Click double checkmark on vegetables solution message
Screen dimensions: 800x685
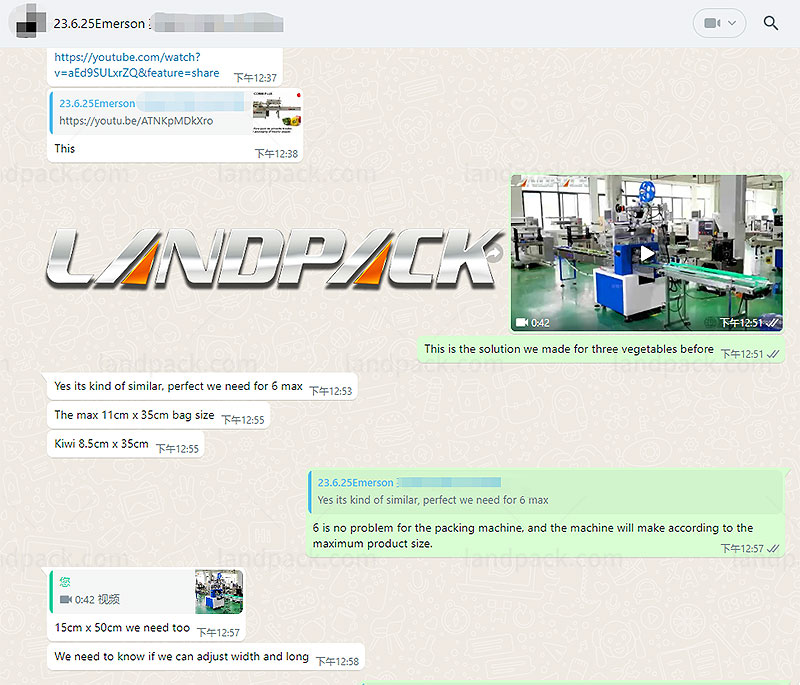[773, 353]
